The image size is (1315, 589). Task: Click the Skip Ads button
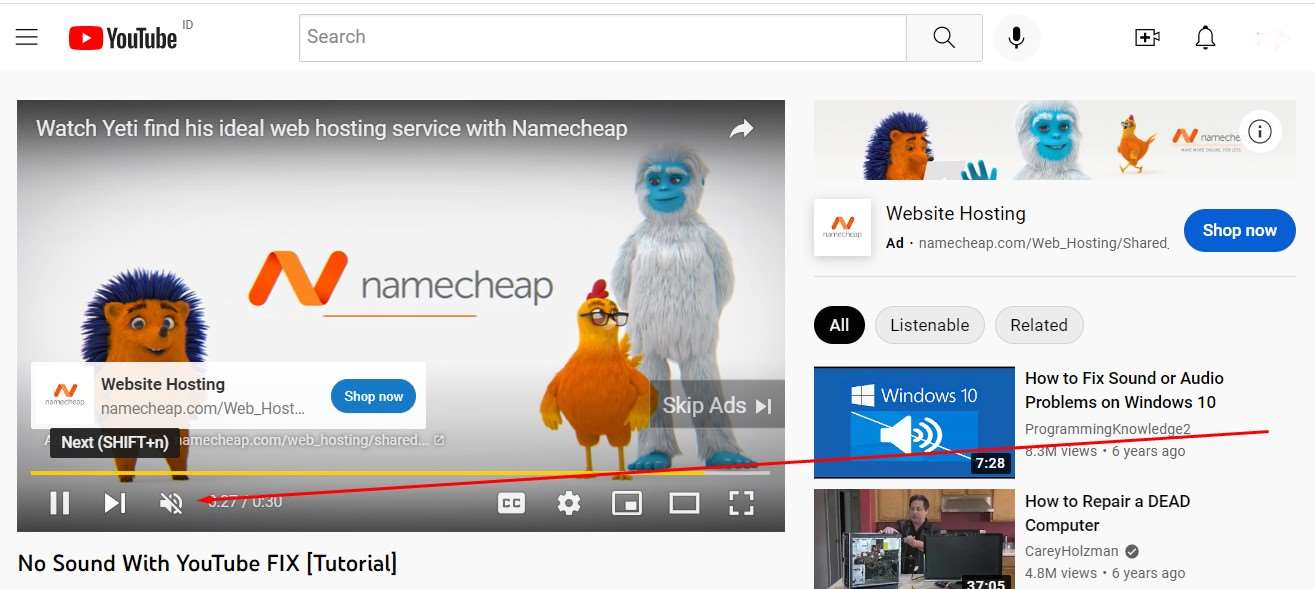[x=717, y=405]
